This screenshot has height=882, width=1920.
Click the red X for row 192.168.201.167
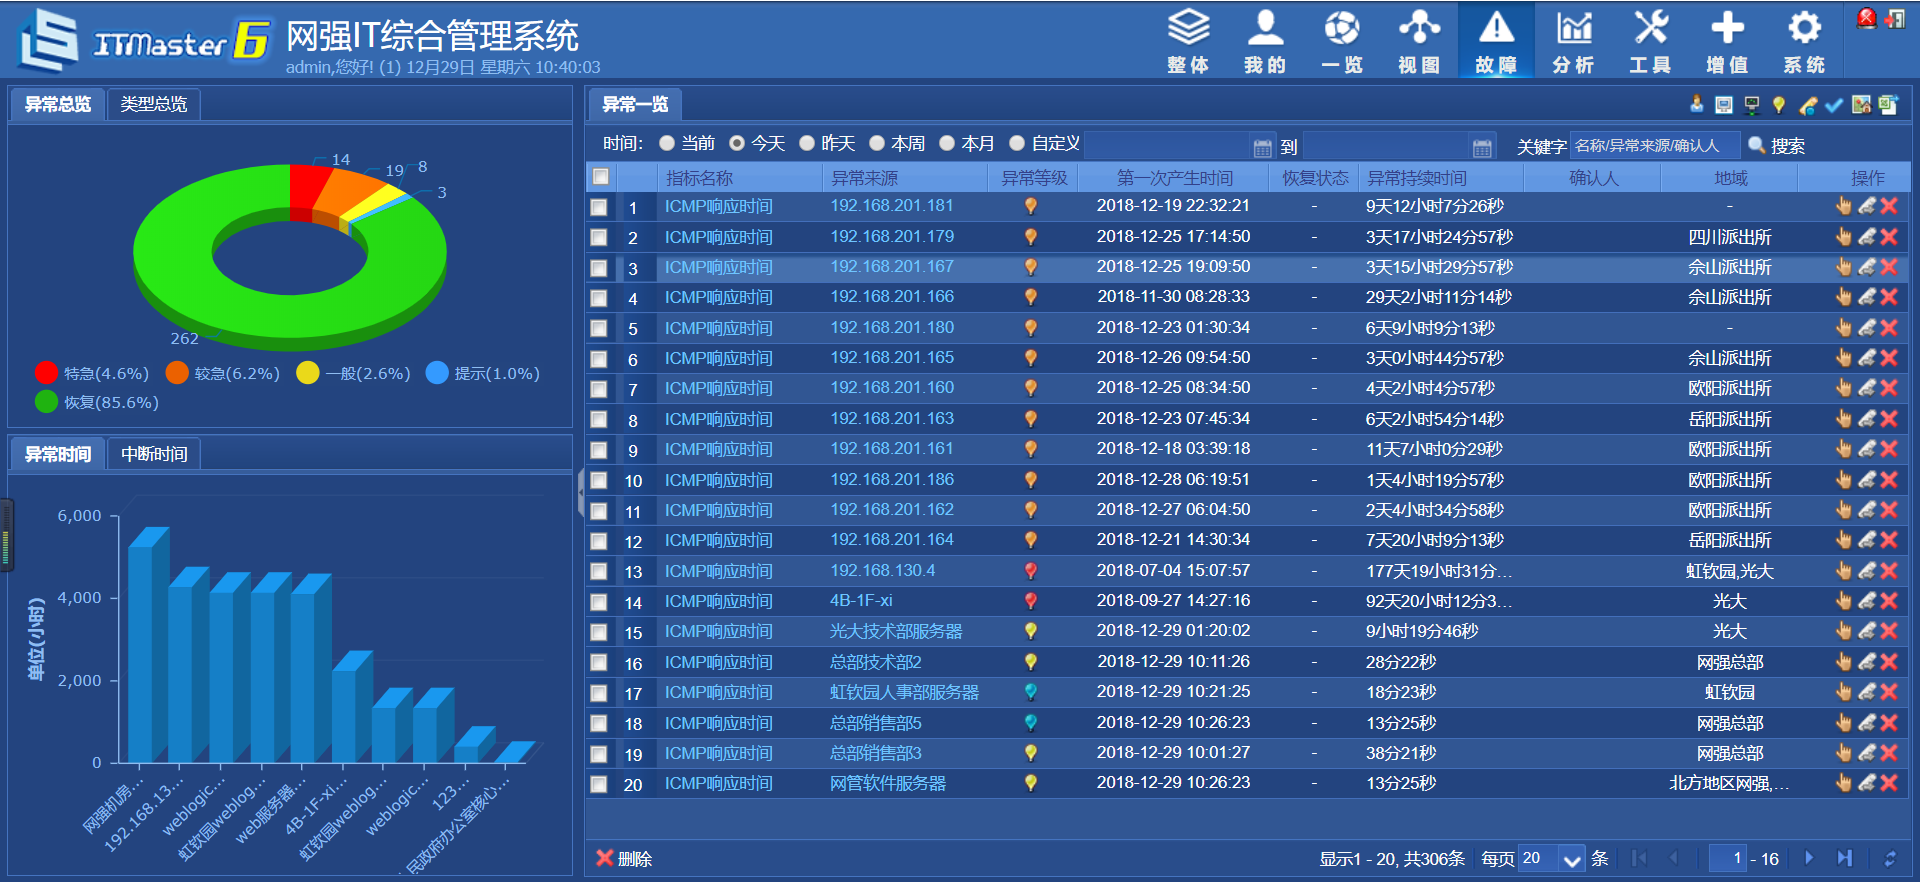point(1889,267)
